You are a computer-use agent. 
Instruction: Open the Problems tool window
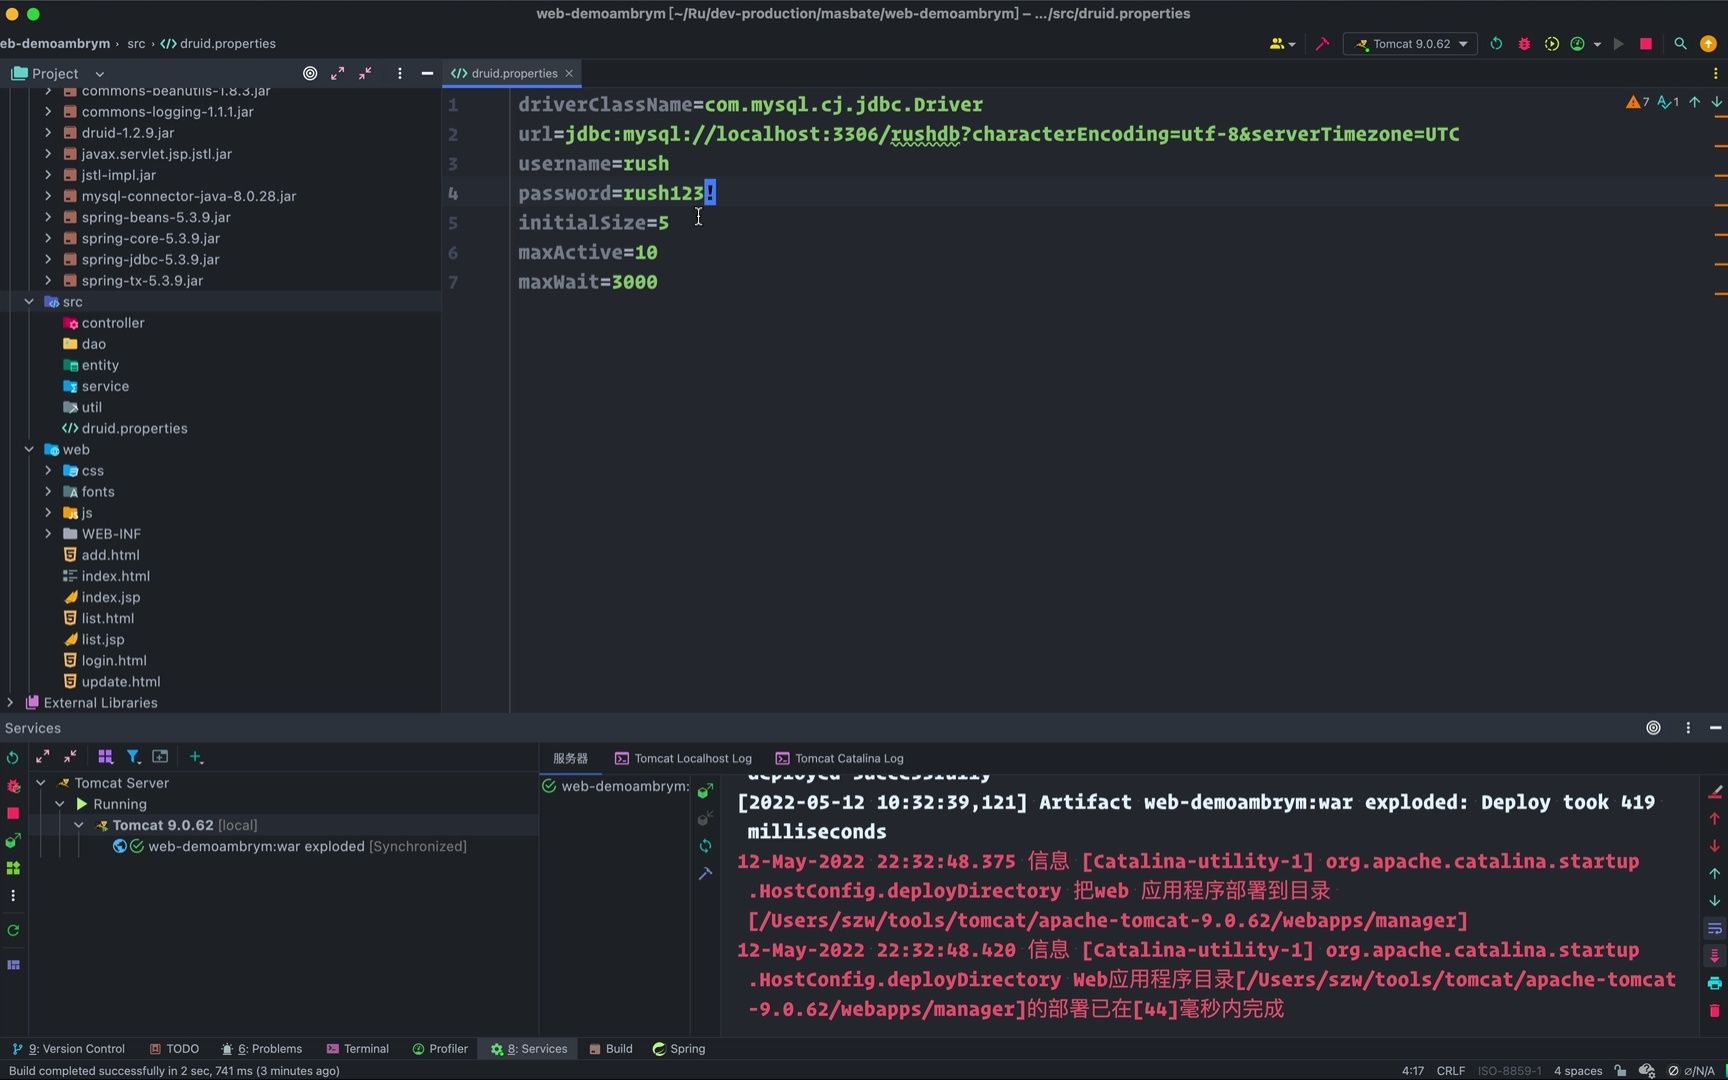(262, 1049)
